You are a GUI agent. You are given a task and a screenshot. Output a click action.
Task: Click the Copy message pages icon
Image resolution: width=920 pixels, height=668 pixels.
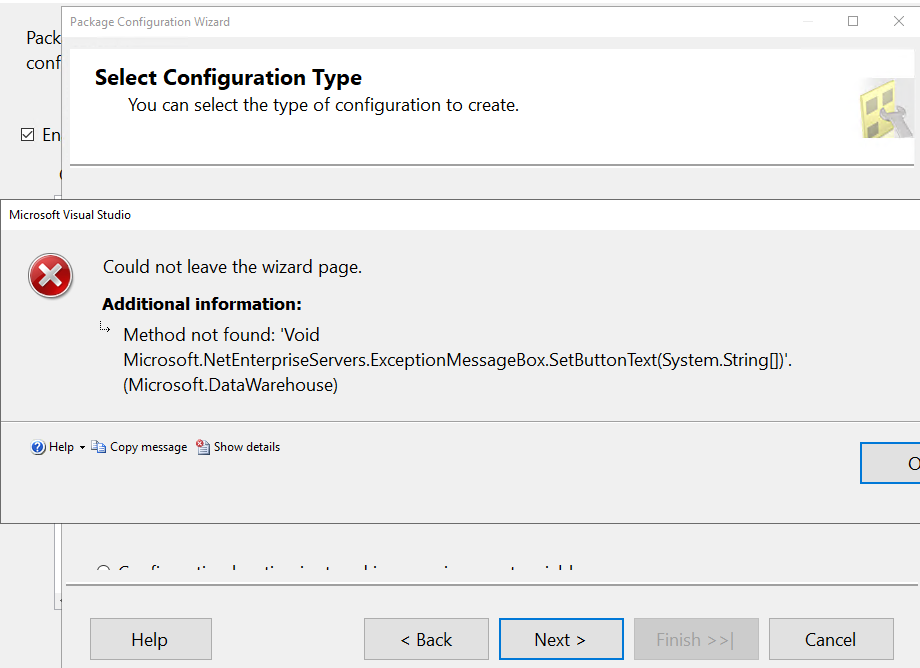(x=99, y=447)
